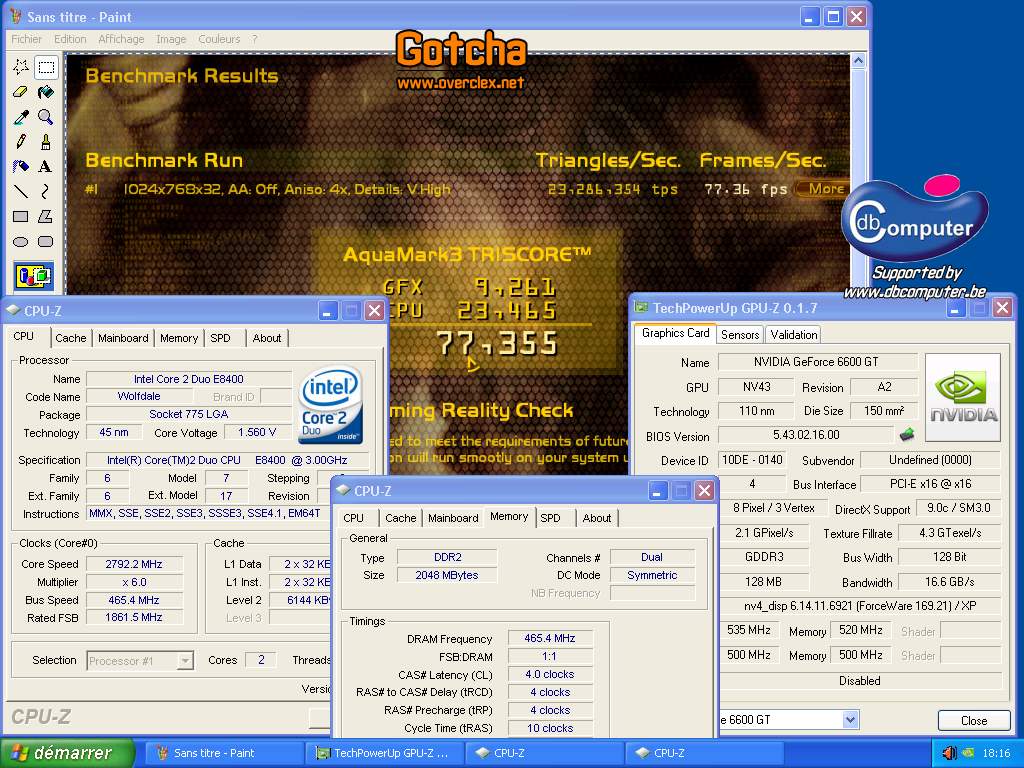Click the Intel Core 2 Duo logo in CPU-Z

point(330,405)
